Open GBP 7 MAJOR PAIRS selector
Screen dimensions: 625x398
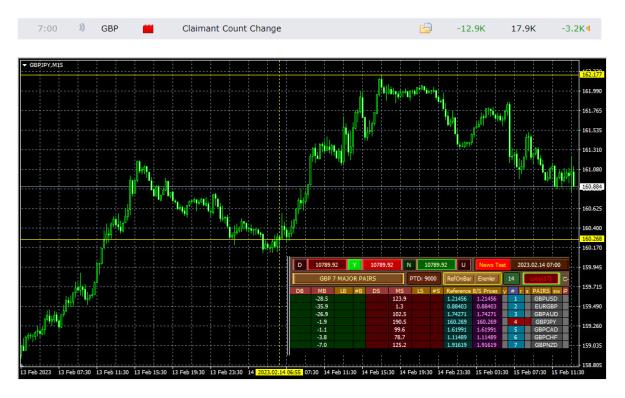(348, 278)
